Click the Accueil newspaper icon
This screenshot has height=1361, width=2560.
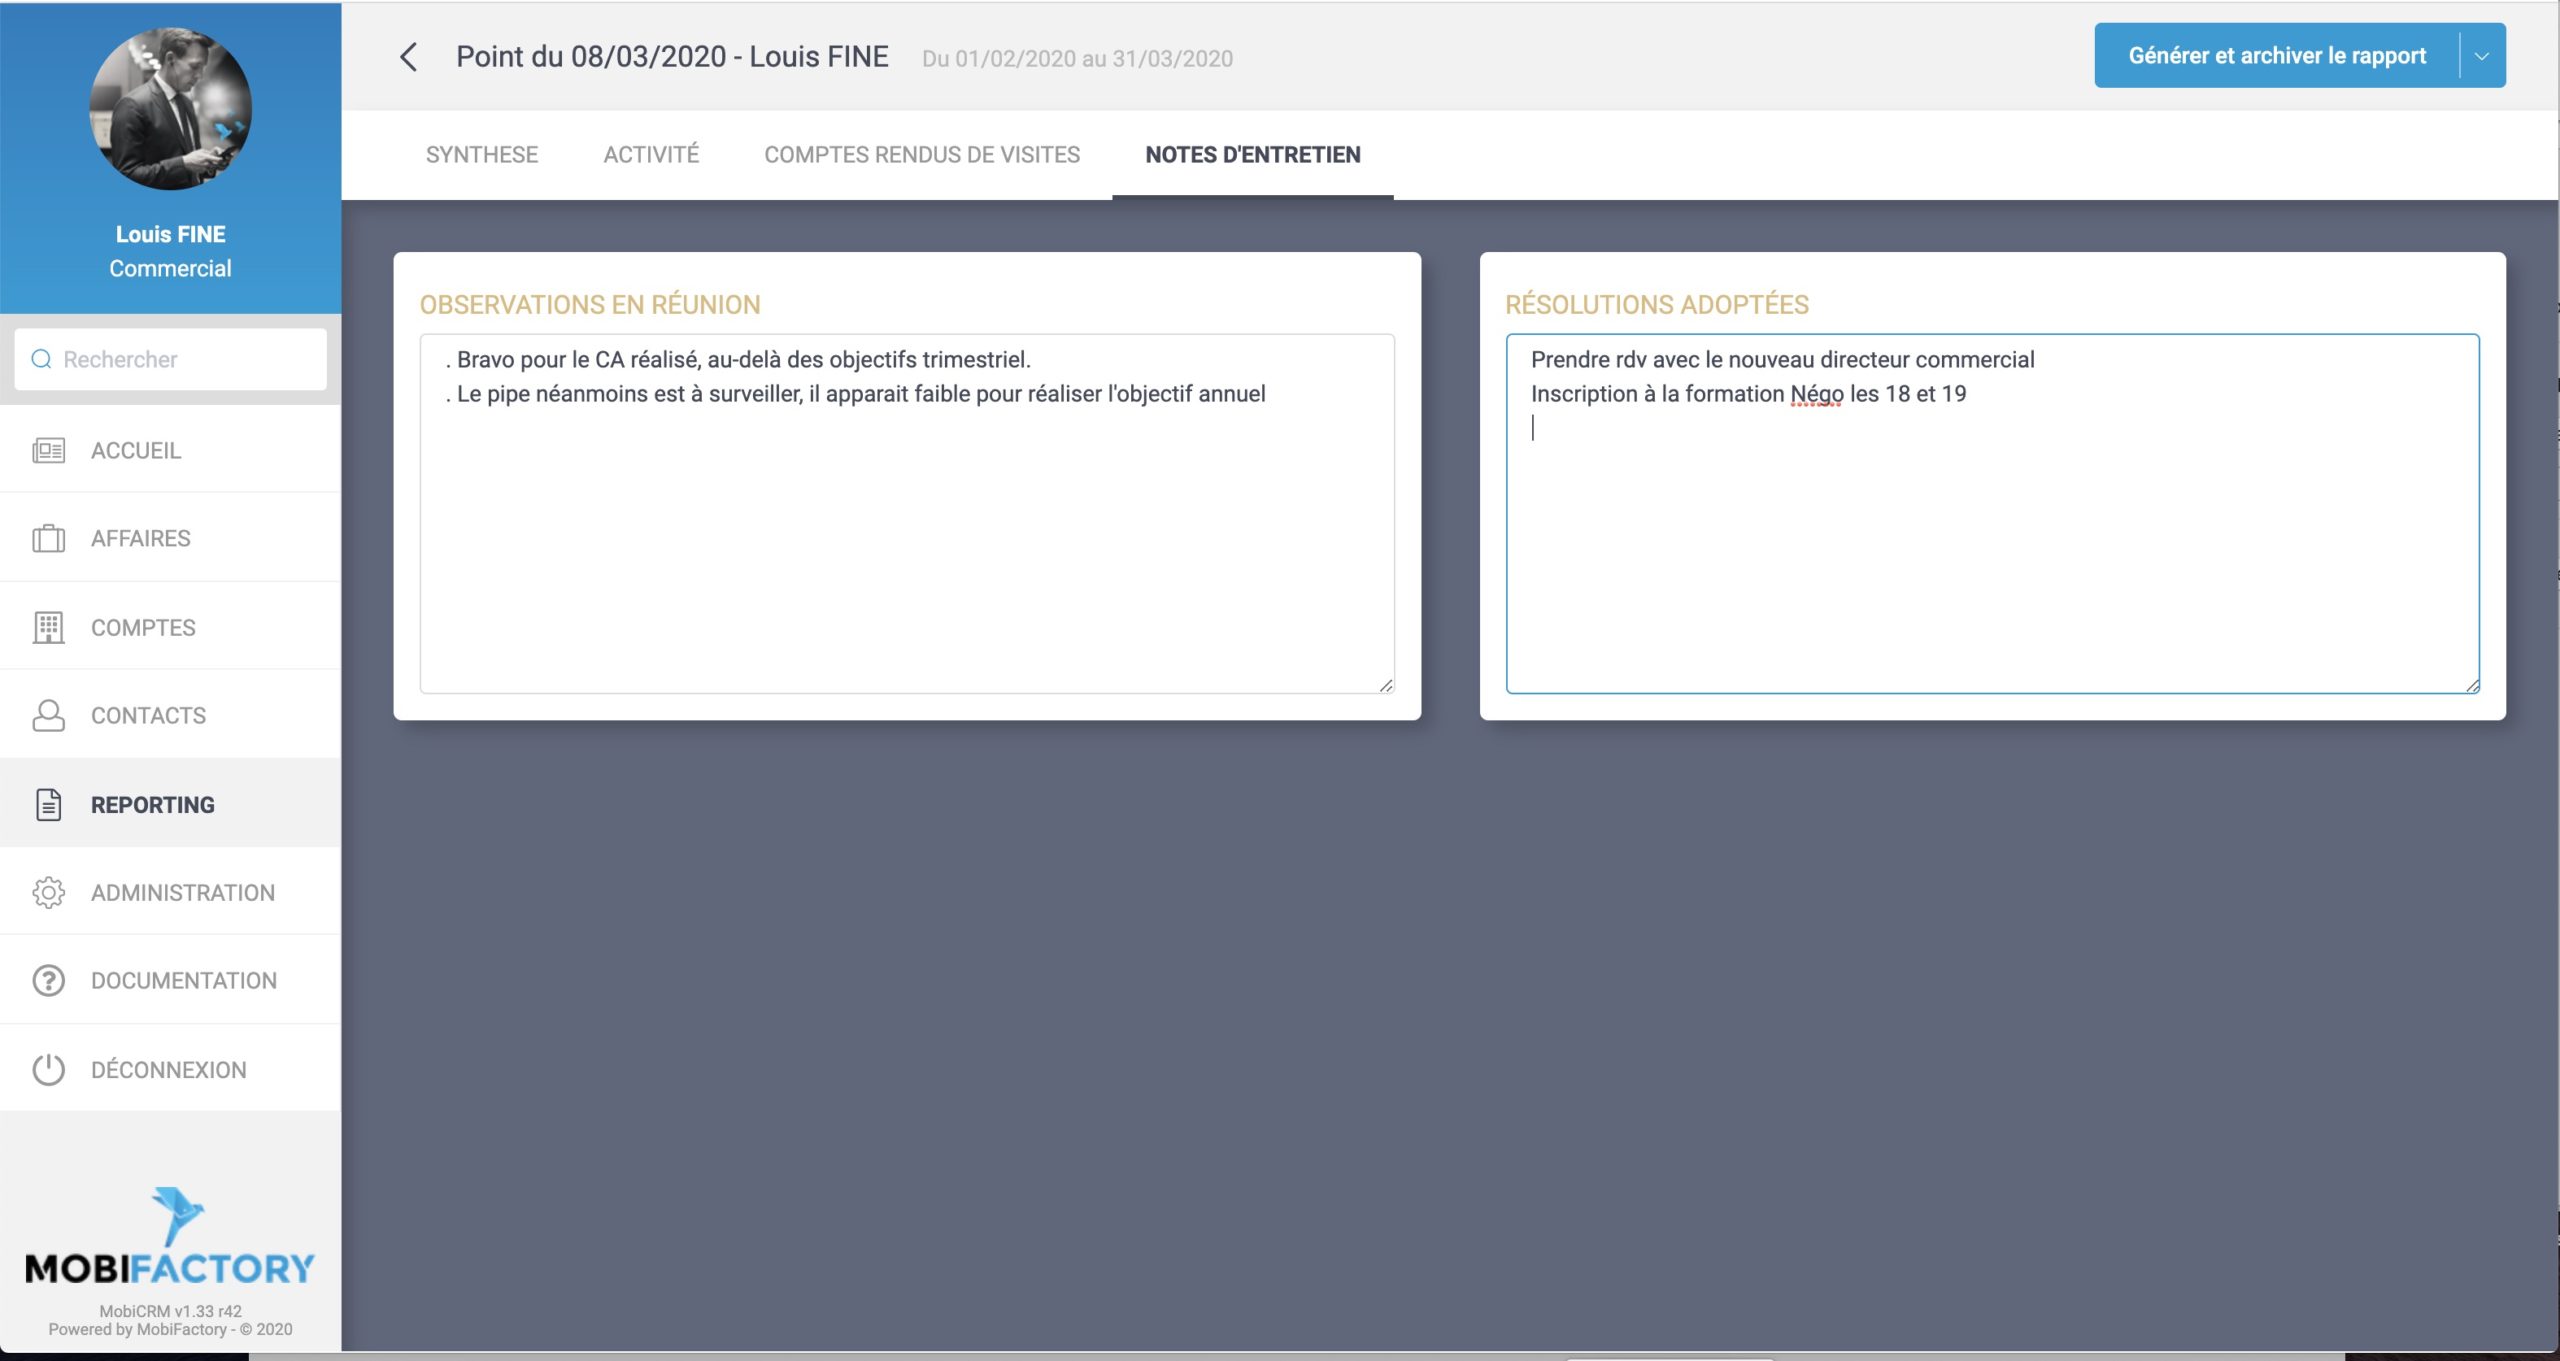coord(48,451)
